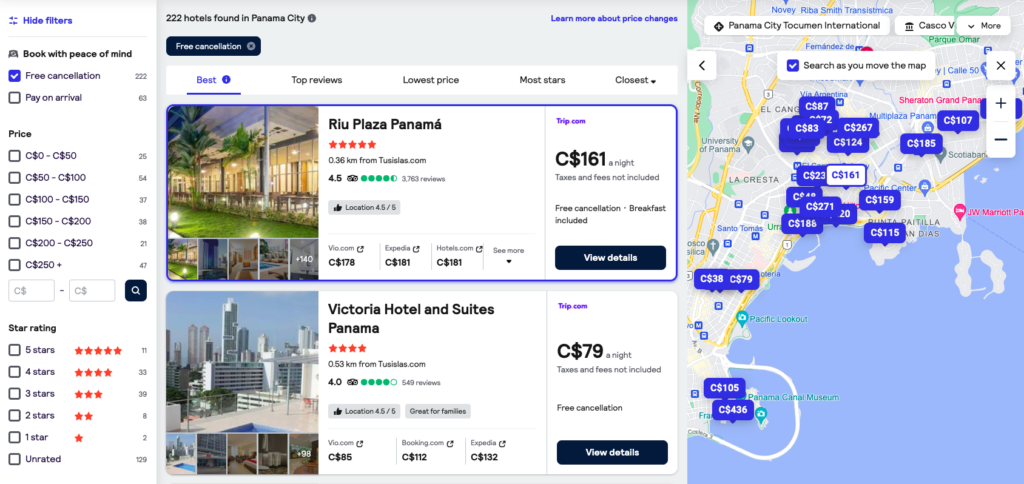Viewport: 1024px width, 484px height.
Task: Switch to the Top reviews tab
Action: point(317,80)
